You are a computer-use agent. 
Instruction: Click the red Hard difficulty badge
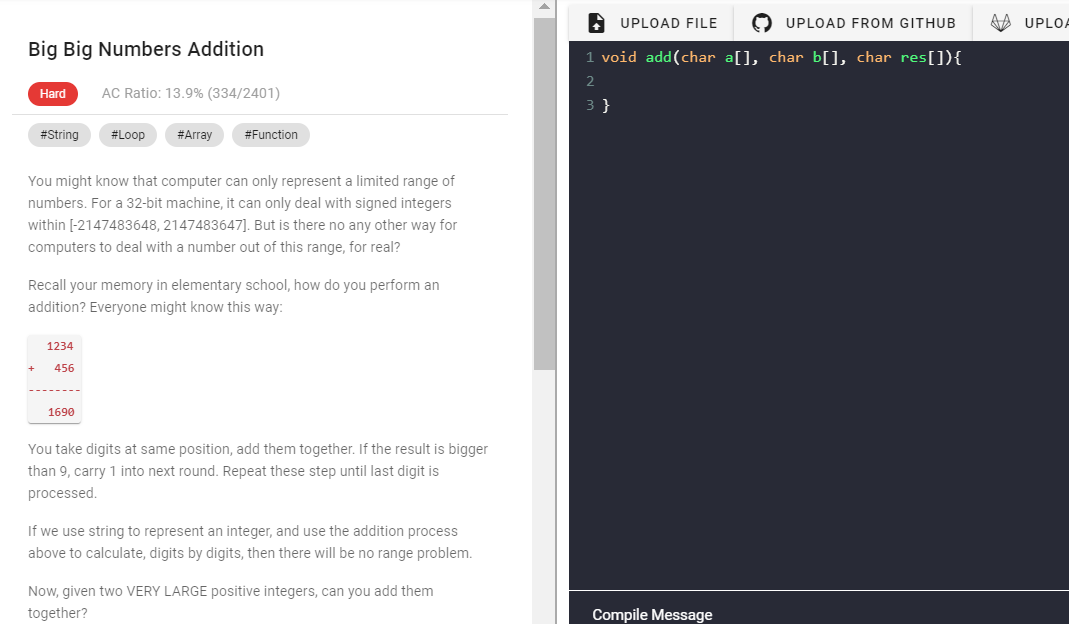click(52, 93)
